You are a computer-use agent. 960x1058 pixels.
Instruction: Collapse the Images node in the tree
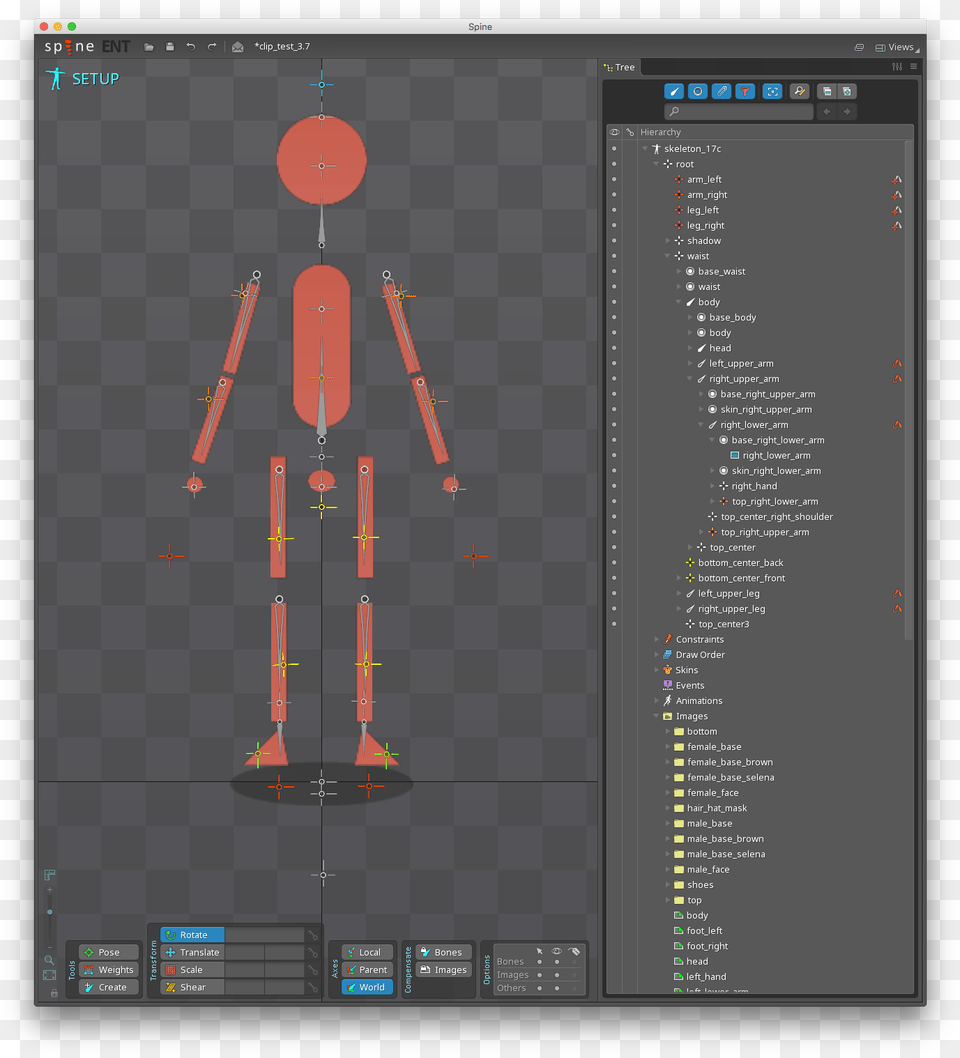point(657,716)
